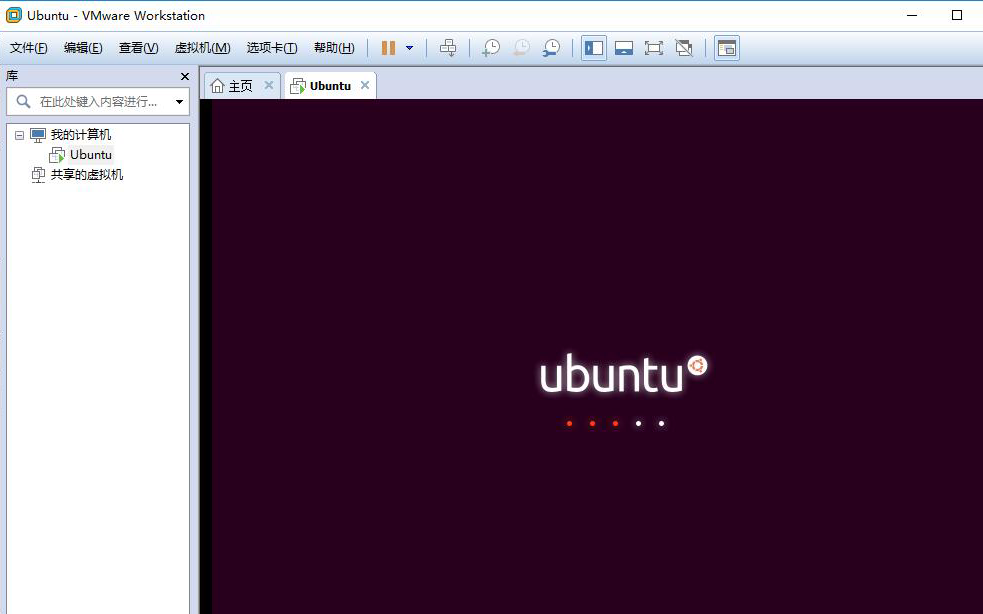
Task: Open the 编辑(E) menu
Action: point(83,48)
